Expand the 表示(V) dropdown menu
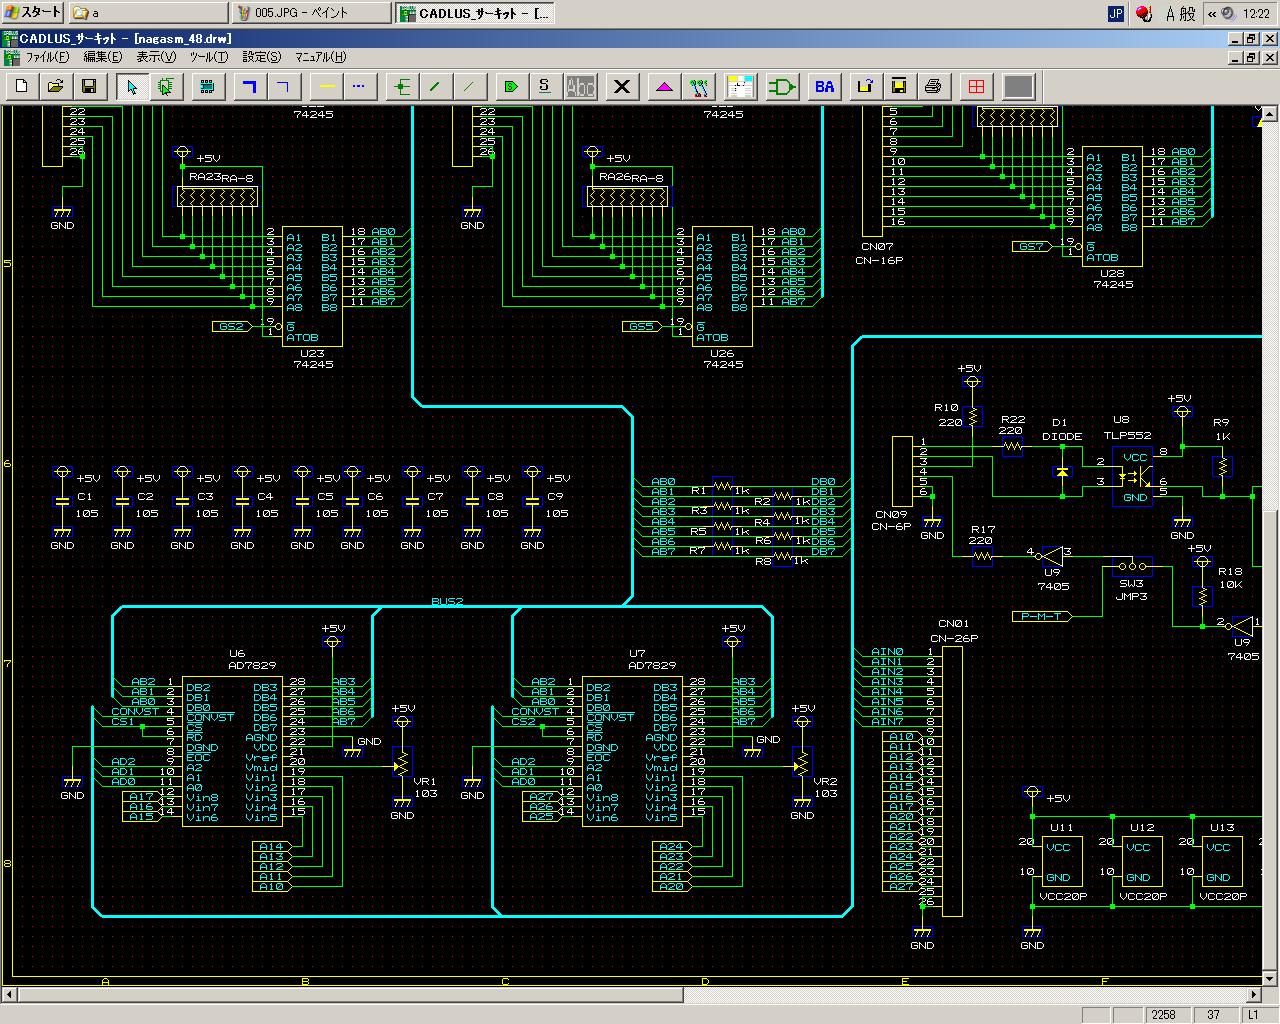The height and width of the screenshot is (1024, 1280). (156, 57)
